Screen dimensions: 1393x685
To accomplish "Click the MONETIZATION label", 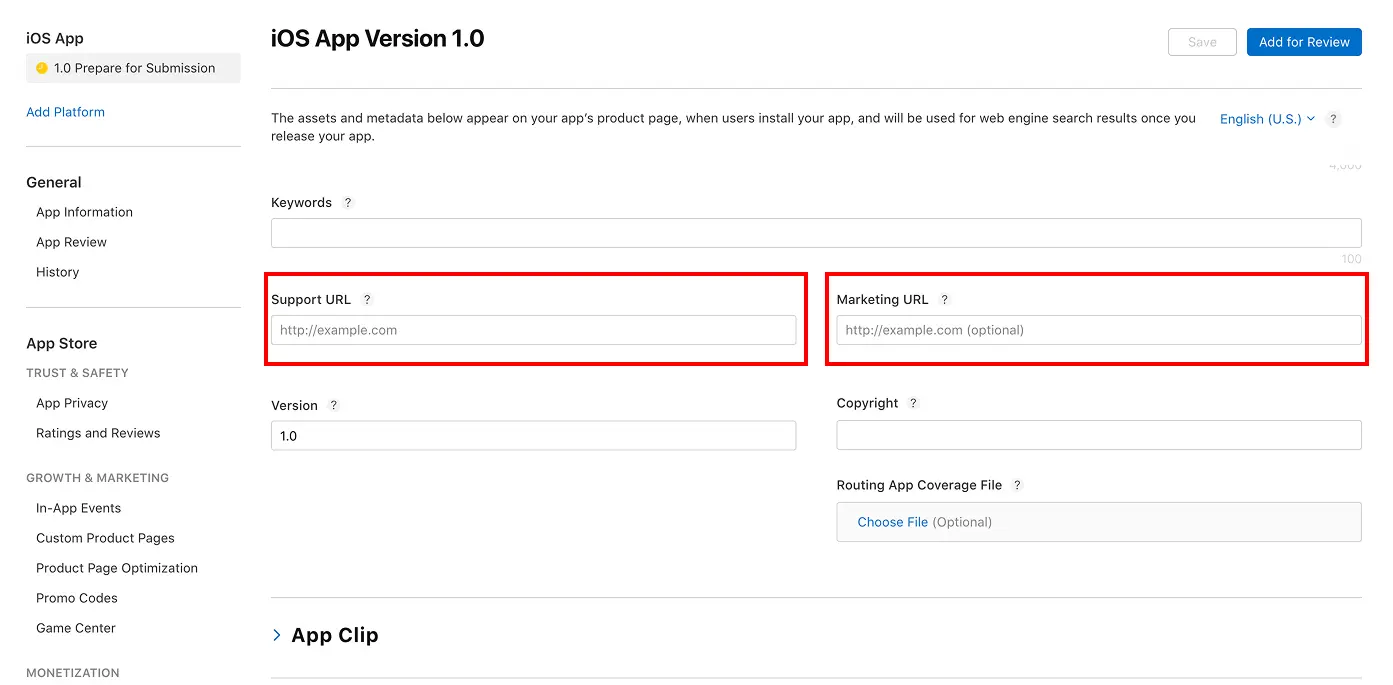I will (x=73, y=673).
